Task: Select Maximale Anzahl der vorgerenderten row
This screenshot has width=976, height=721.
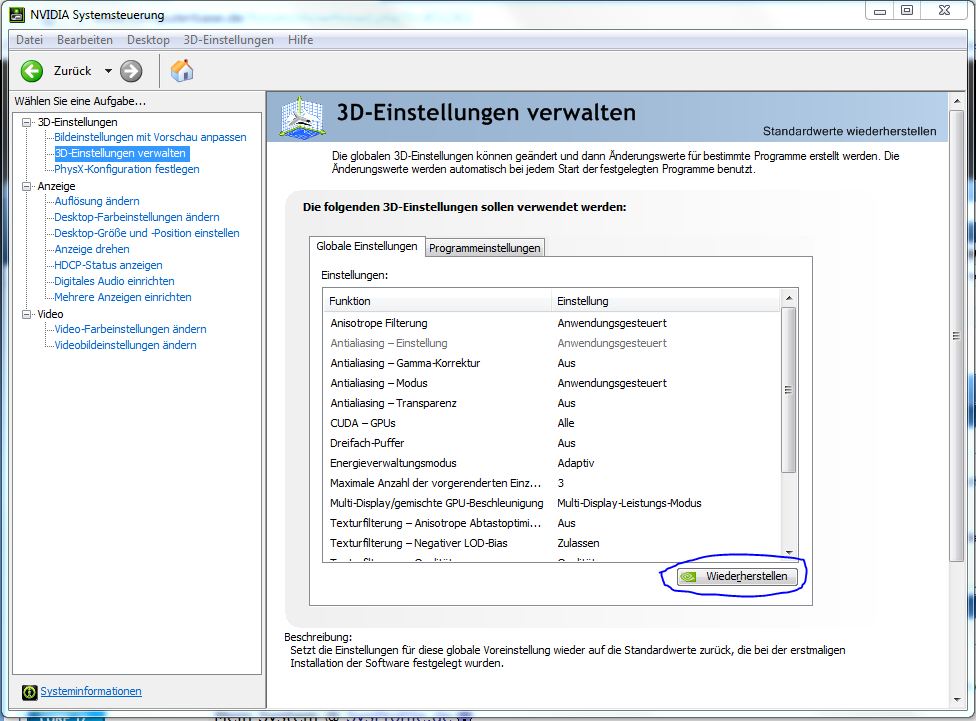Action: click(x=551, y=483)
